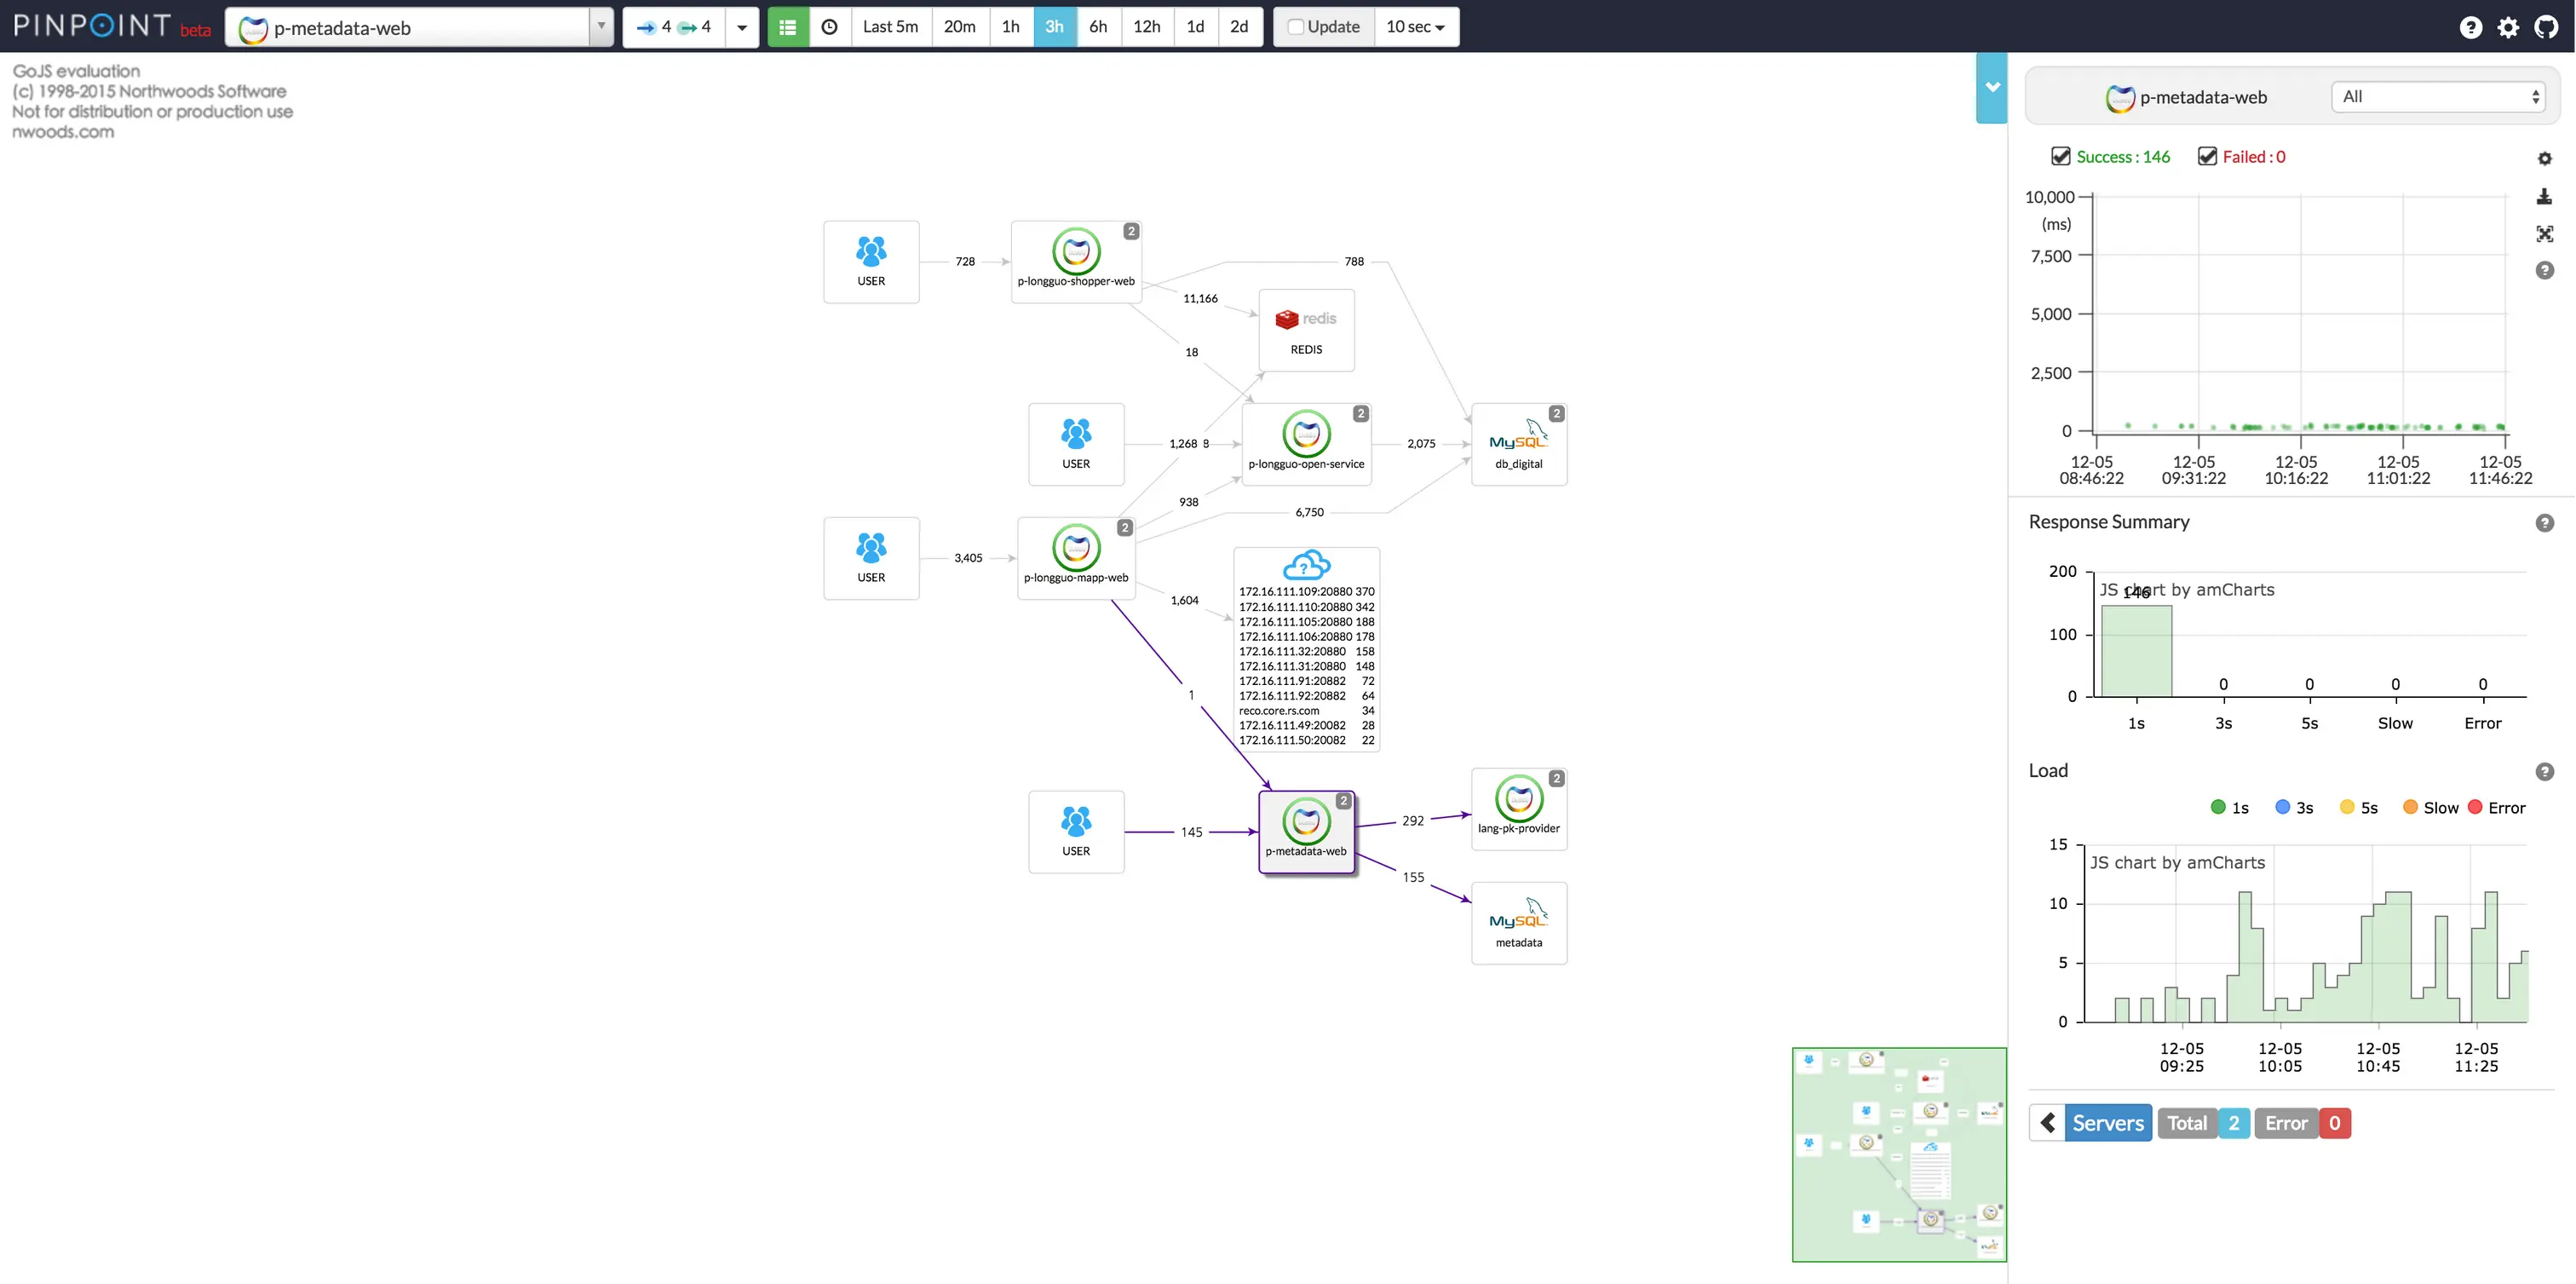Switch time range to 6h

[1097, 27]
